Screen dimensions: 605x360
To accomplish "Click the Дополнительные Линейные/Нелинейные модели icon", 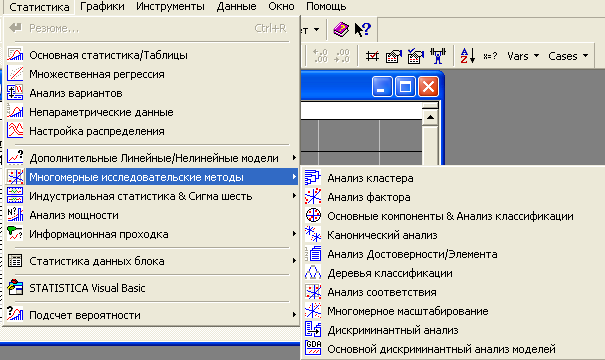I will click(x=15, y=157).
